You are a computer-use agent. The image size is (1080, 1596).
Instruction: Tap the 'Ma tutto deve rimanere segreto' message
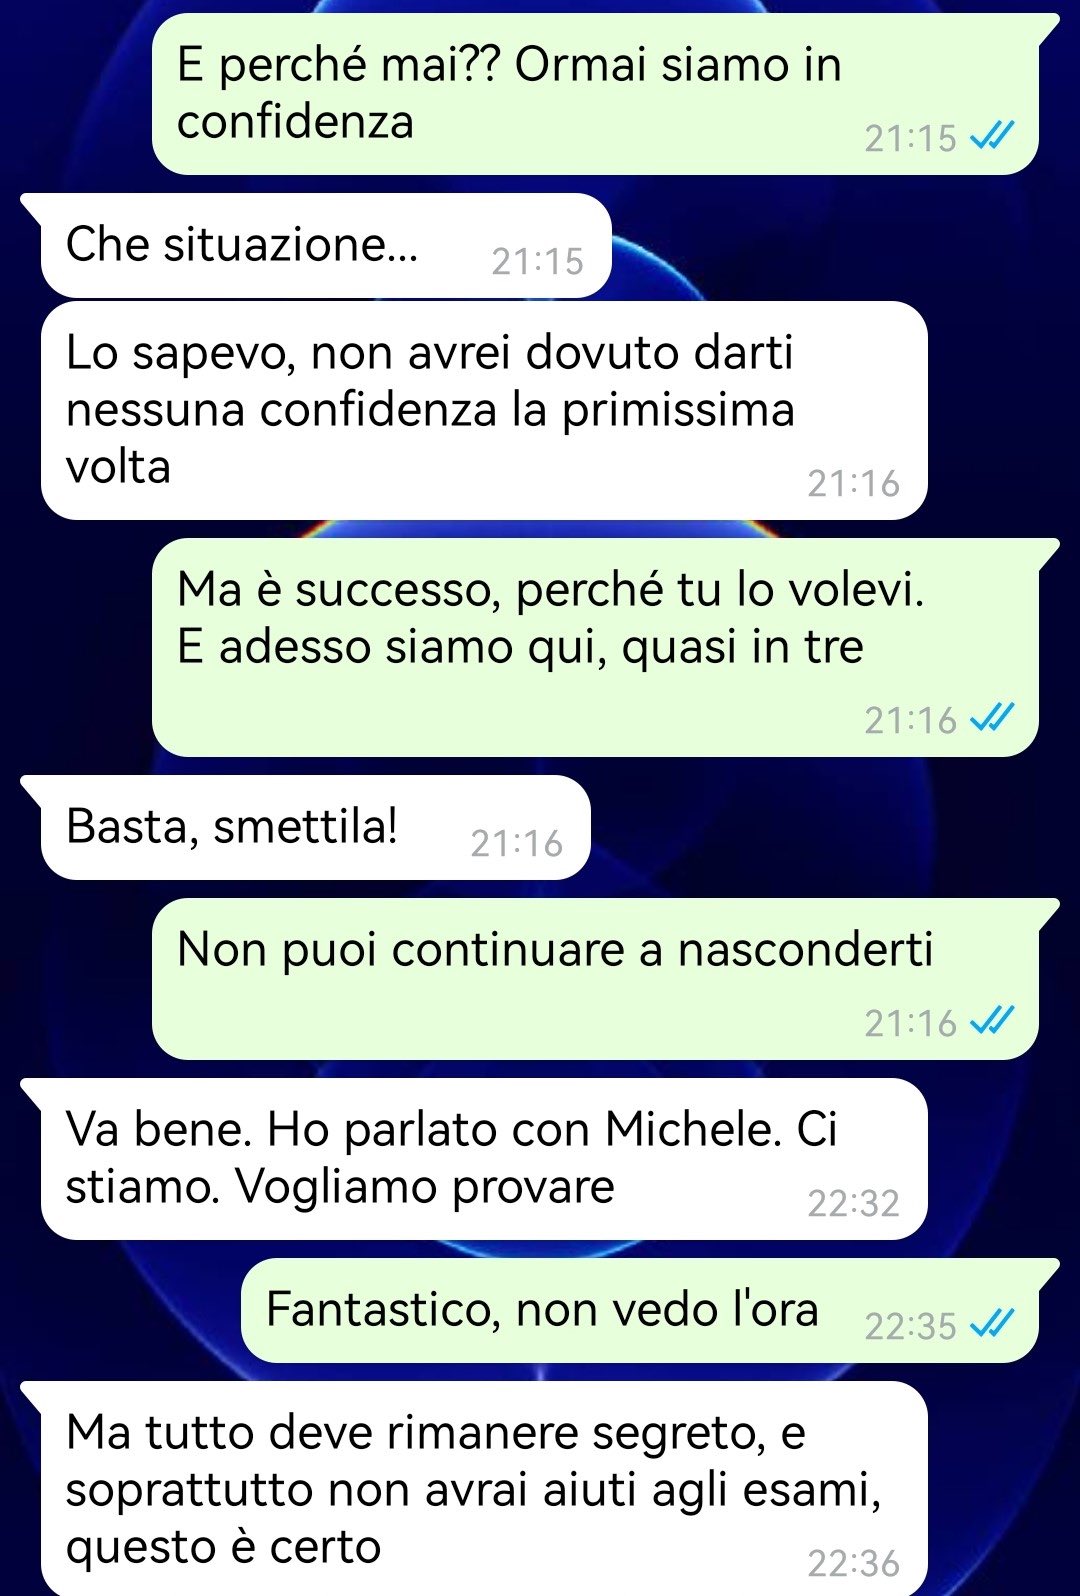pos(484,1489)
